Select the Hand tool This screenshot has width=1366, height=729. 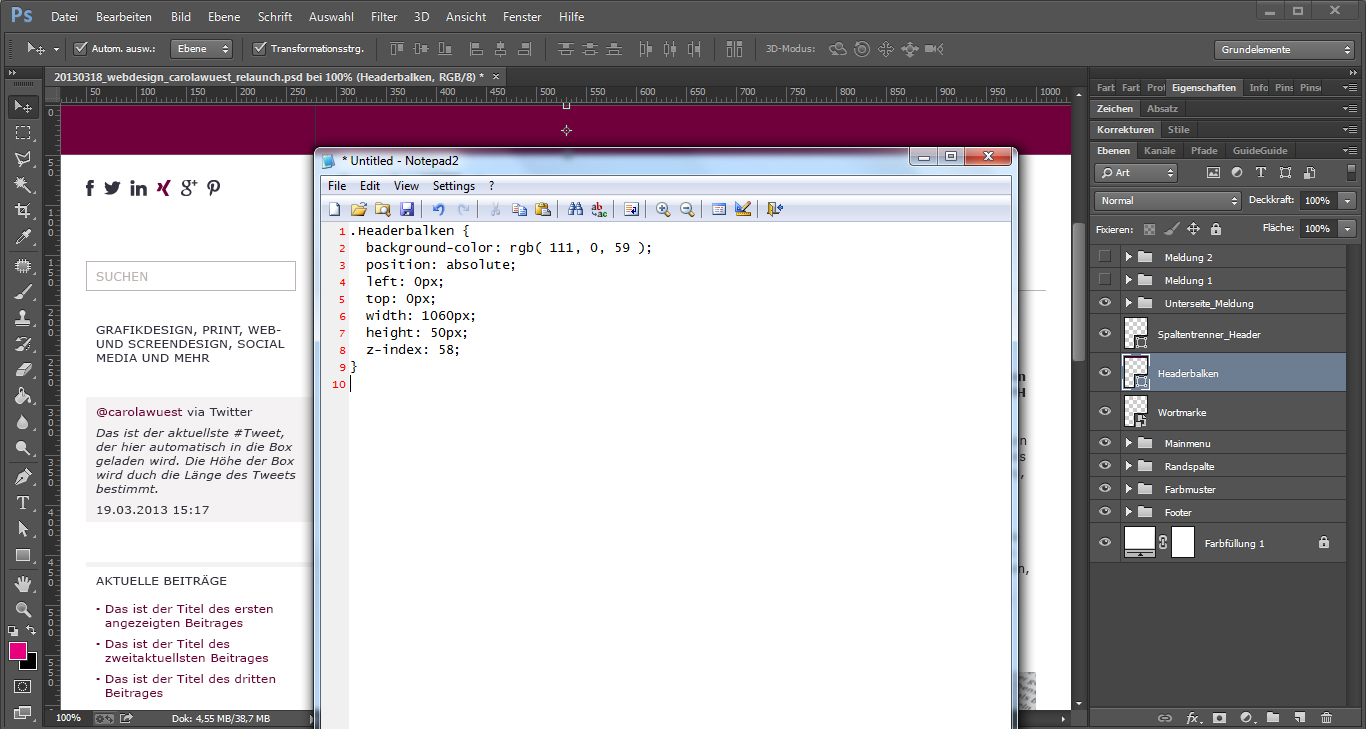[x=23, y=583]
